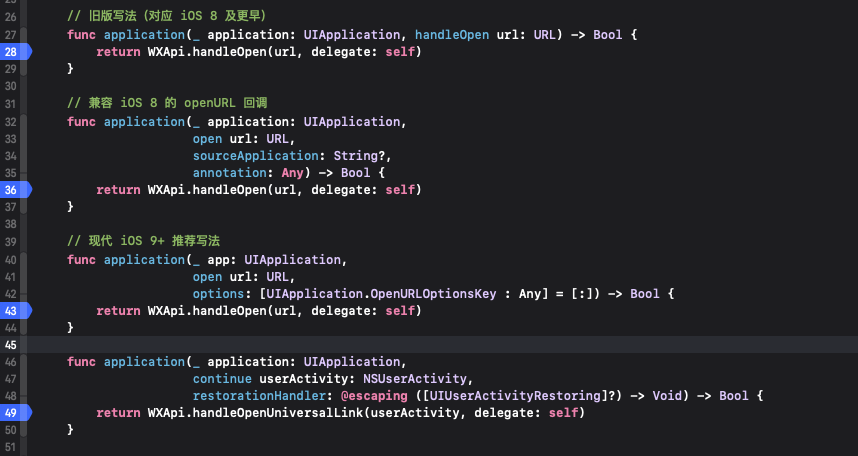This screenshot has height=456, width=858.
Task: Click line number 40 in the gutter
Action: [x=10, y=259]
